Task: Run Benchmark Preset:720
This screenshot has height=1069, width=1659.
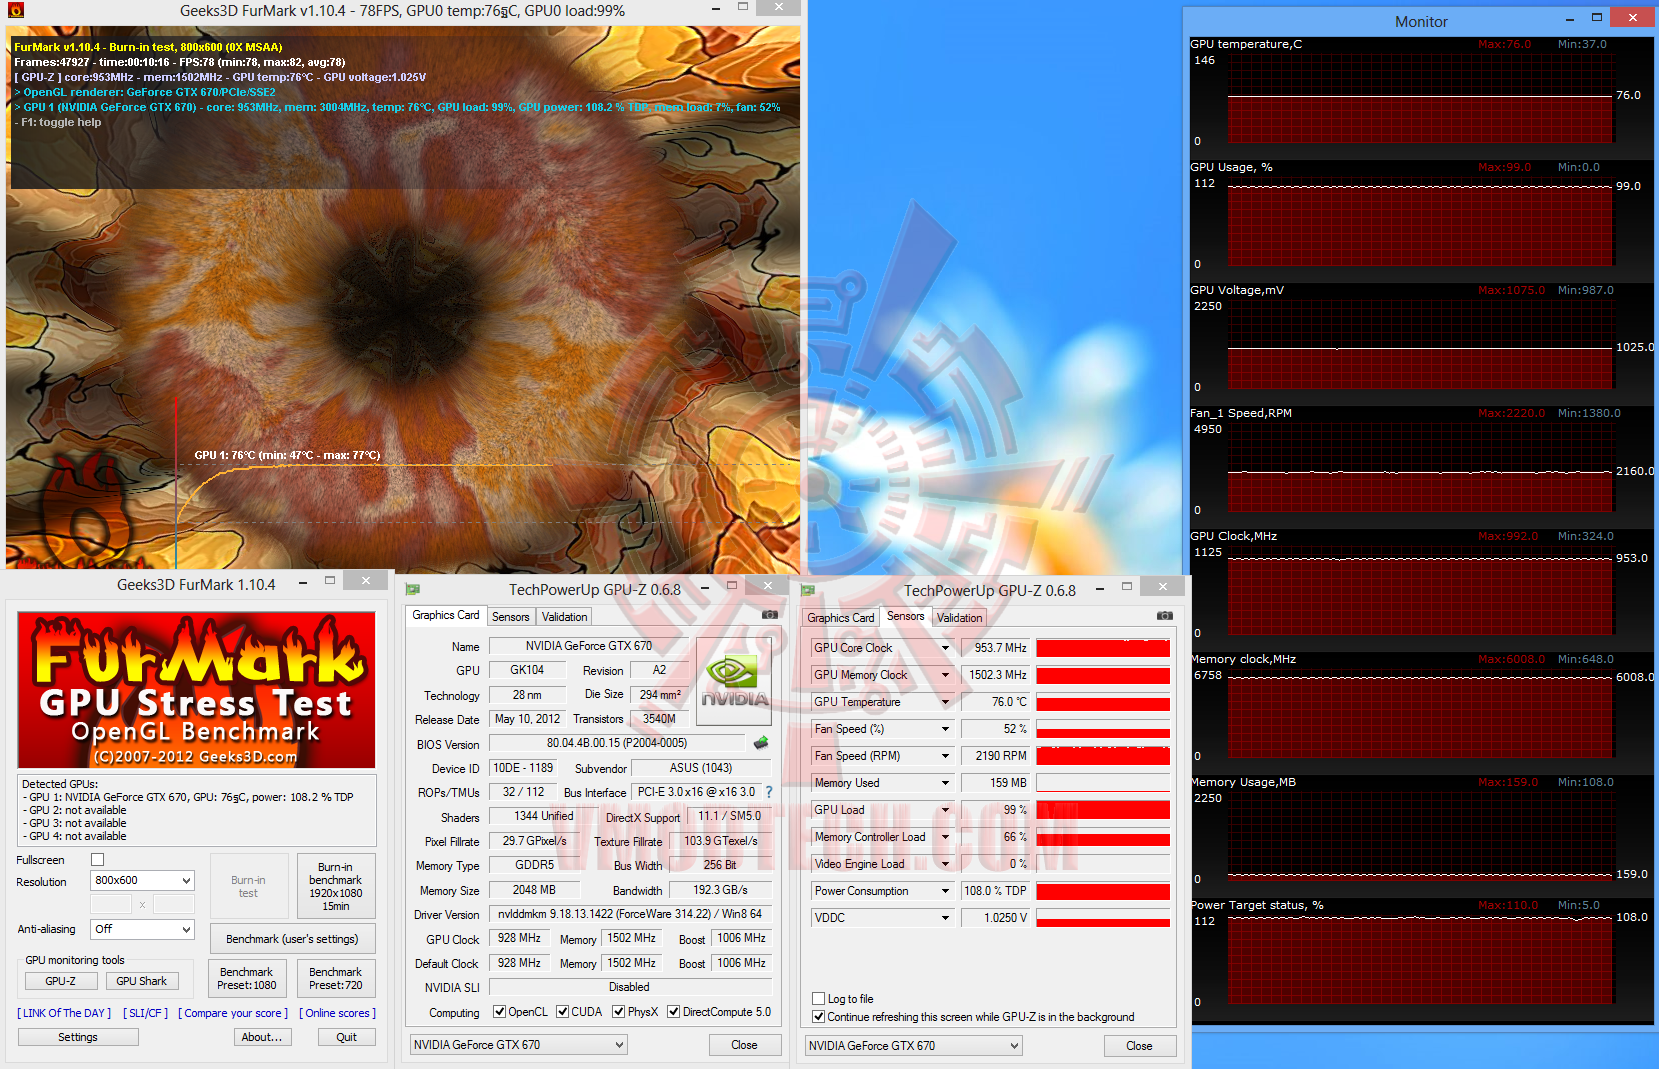Action: [336, 978]
